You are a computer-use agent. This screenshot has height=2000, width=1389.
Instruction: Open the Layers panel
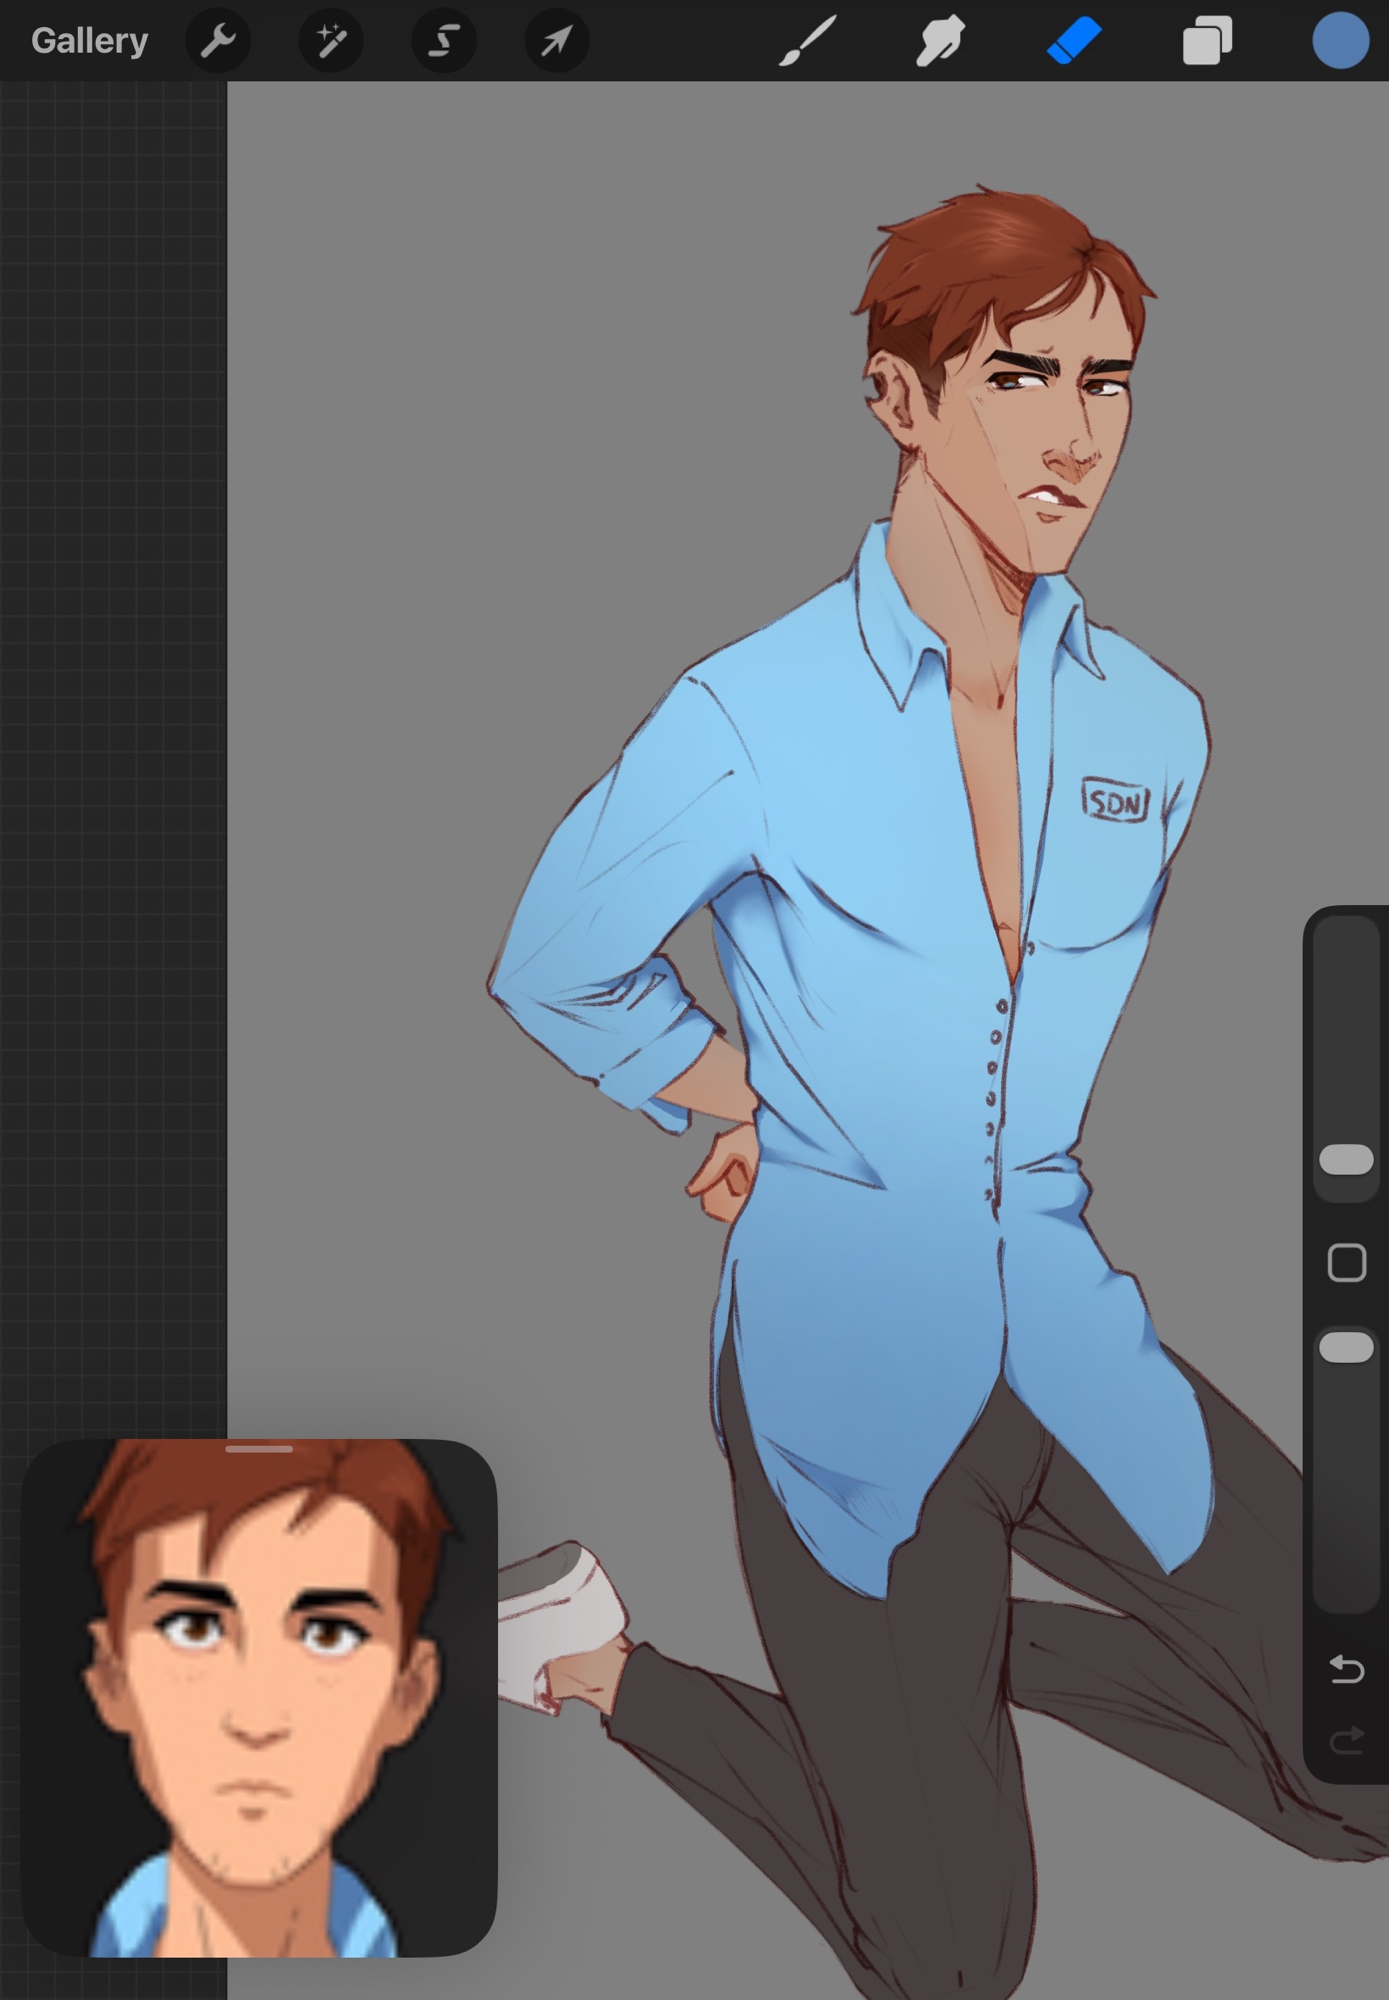click(1207, 41)
